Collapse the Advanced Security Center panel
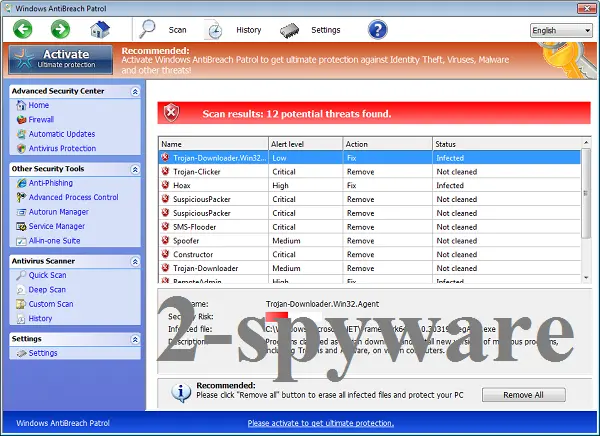This screenshot has height=436, width=600. pos(135,91)
